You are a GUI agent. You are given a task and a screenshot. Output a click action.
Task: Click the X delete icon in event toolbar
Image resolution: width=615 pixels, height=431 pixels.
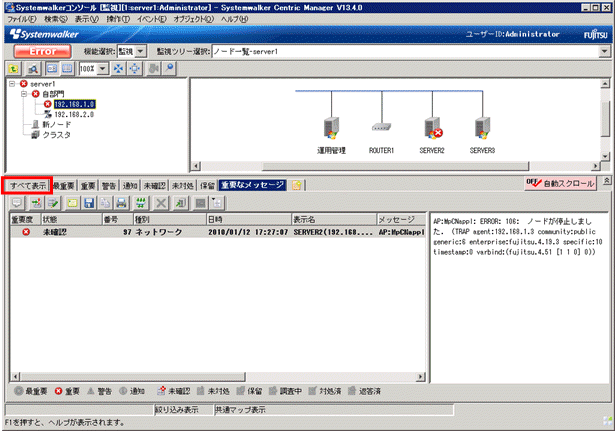coord(161,203)
